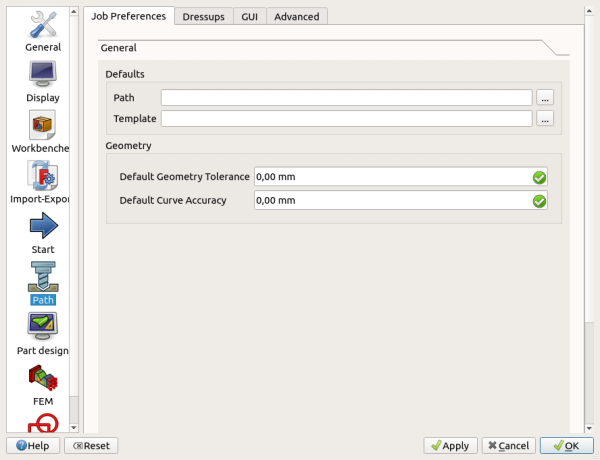Open Import-Export preferences

pyautogui.click(x=39, y=183)
